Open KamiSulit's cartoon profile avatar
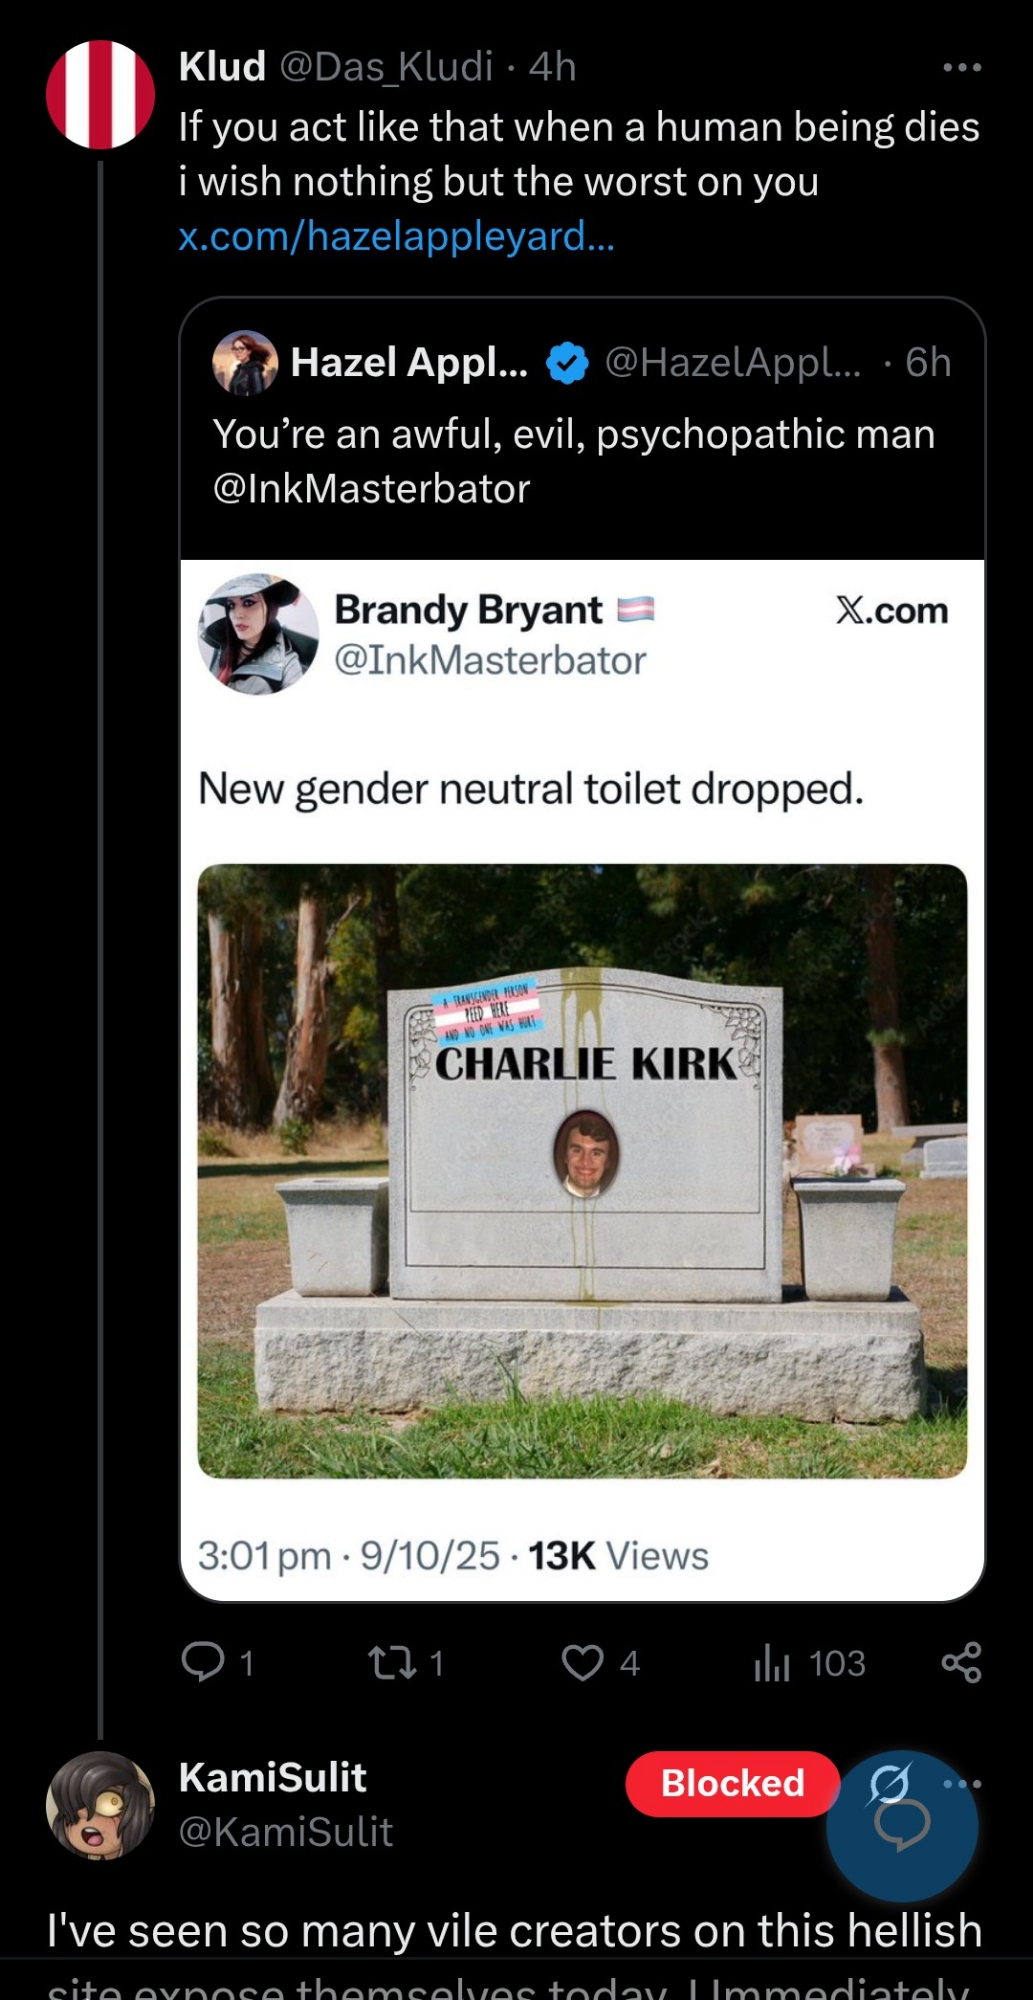 tap(100, 1806)
